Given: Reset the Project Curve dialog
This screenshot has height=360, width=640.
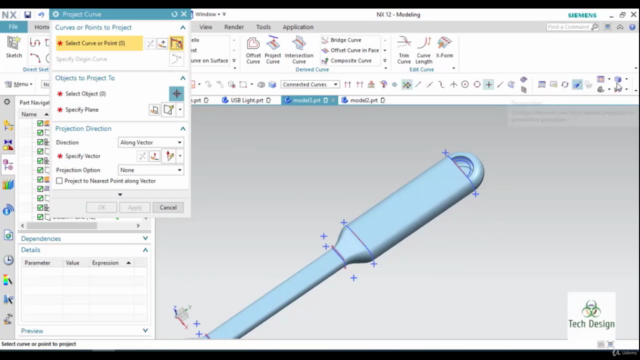Looking at the screenshot, I should point(174,14).
